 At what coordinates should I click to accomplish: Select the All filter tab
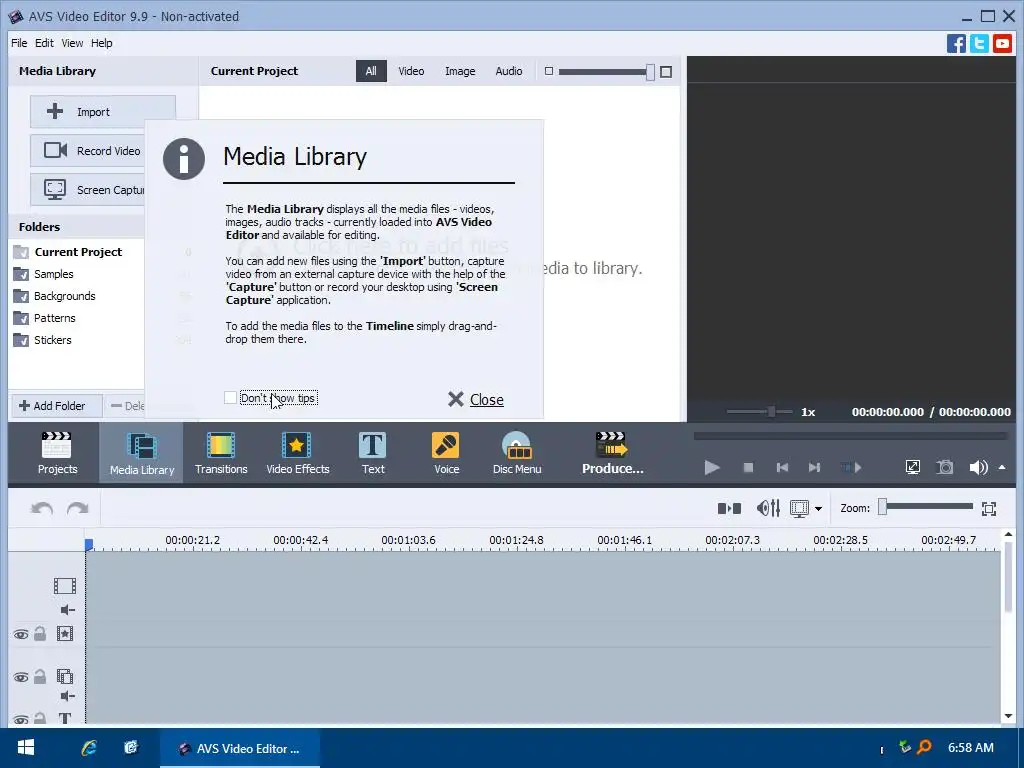coord(371,71)
